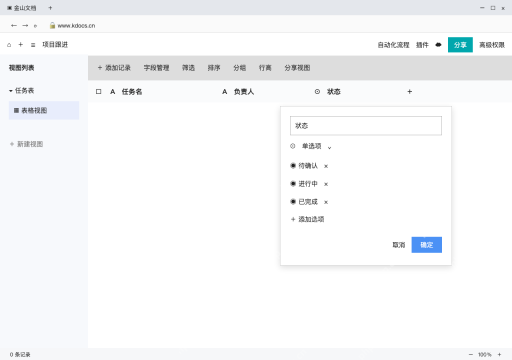Open 自动化流程
This screenshot has width=512, height=360.
pyautogui.click(x=393, y=45)
